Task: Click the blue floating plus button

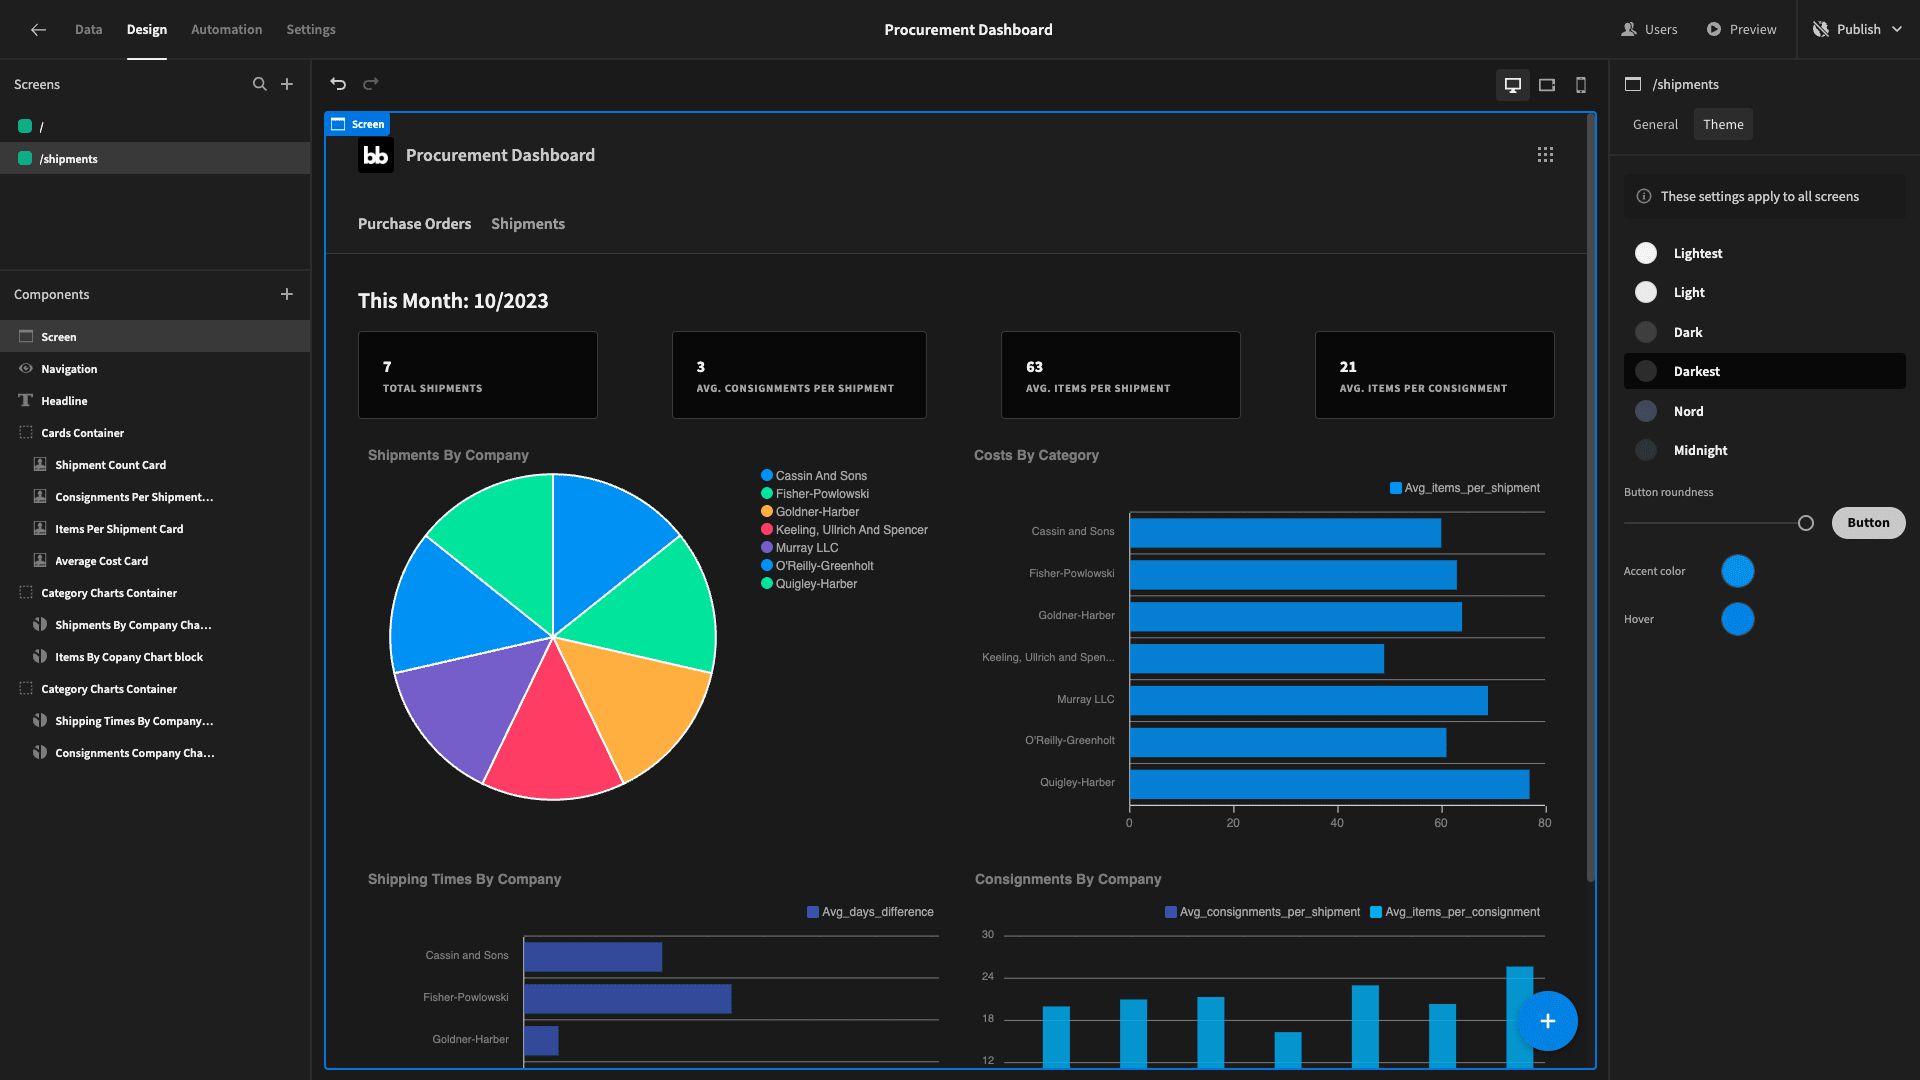Action: point(1547,1021)
